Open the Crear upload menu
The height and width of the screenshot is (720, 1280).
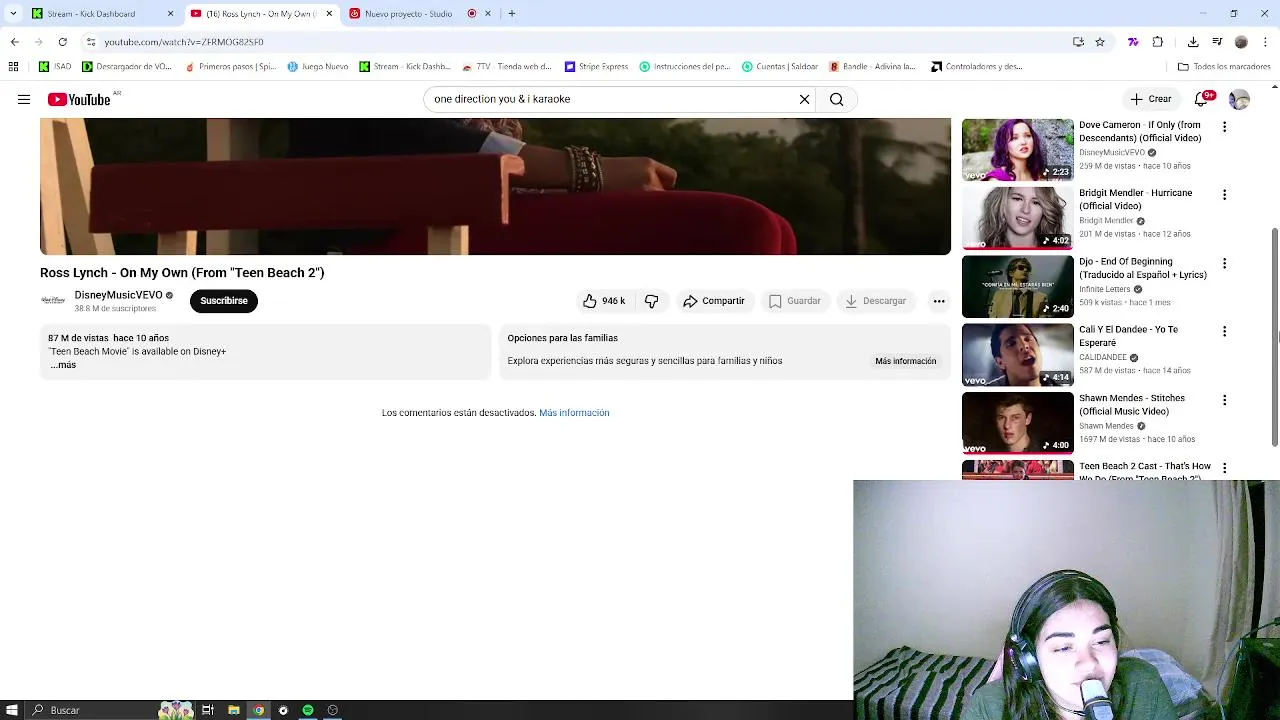(1151, 99)
